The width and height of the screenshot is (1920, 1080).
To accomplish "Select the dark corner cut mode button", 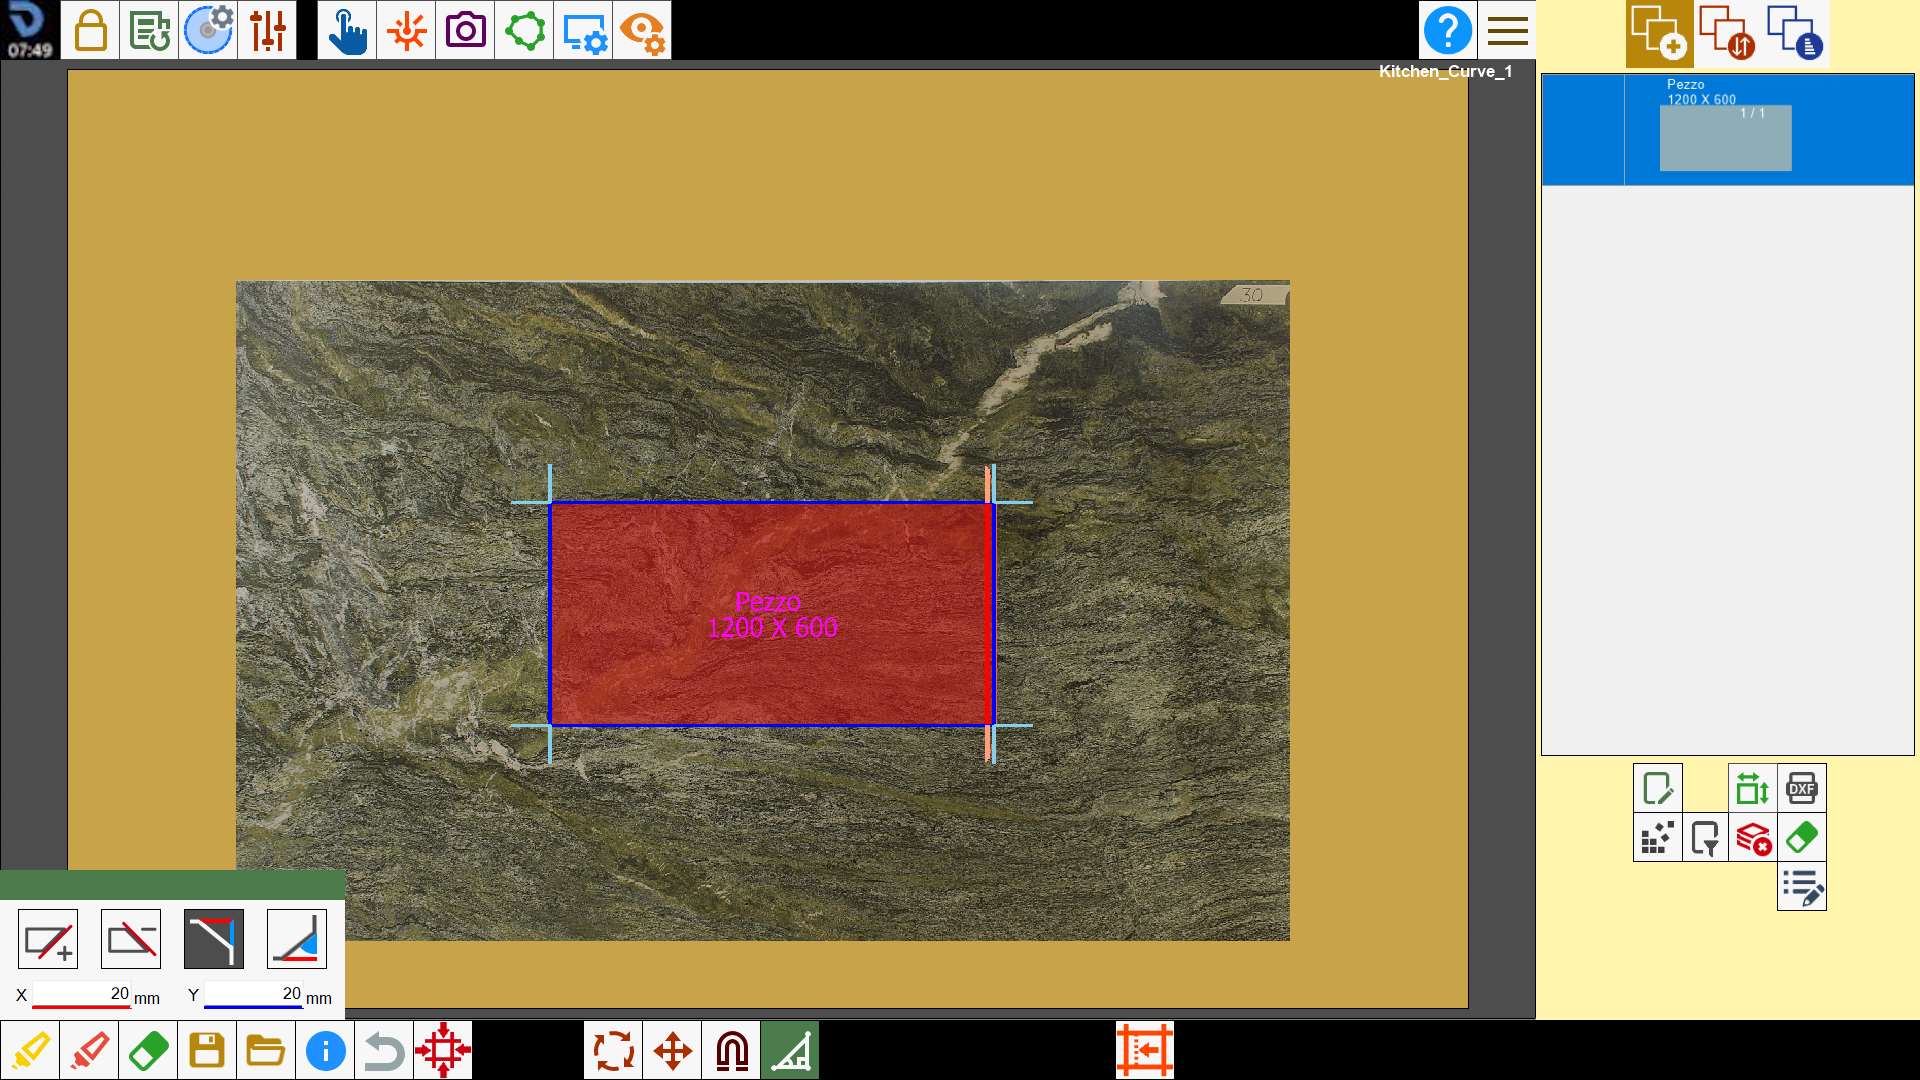I will point(214,939).
